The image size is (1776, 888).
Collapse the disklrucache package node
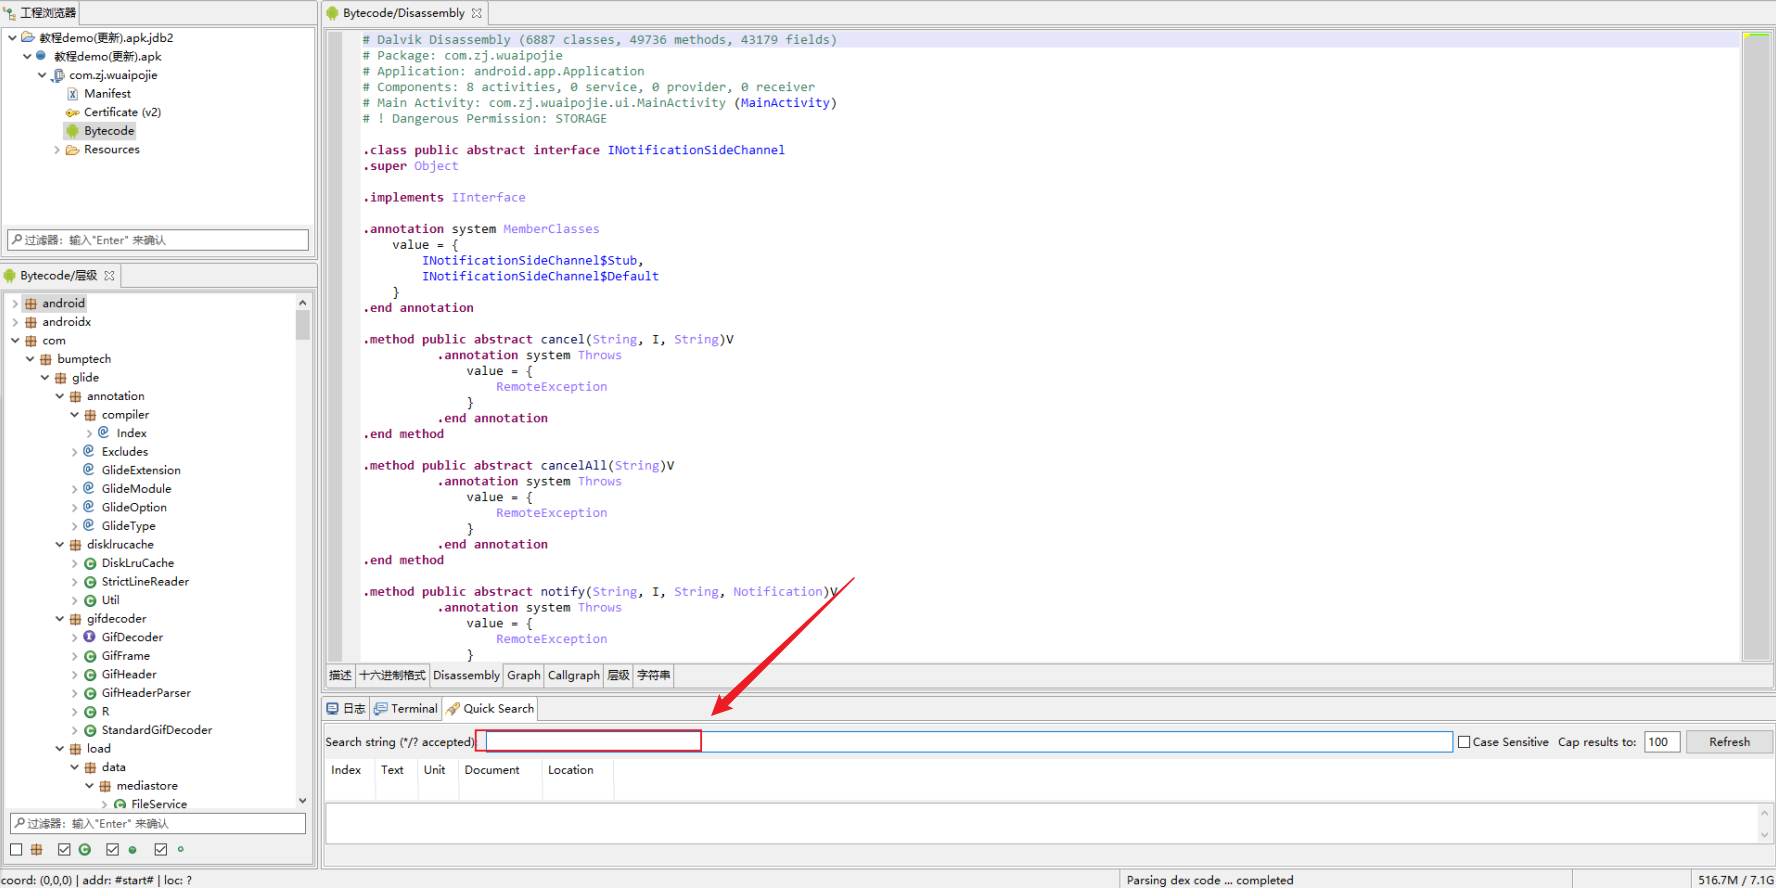tap(60, 545)
